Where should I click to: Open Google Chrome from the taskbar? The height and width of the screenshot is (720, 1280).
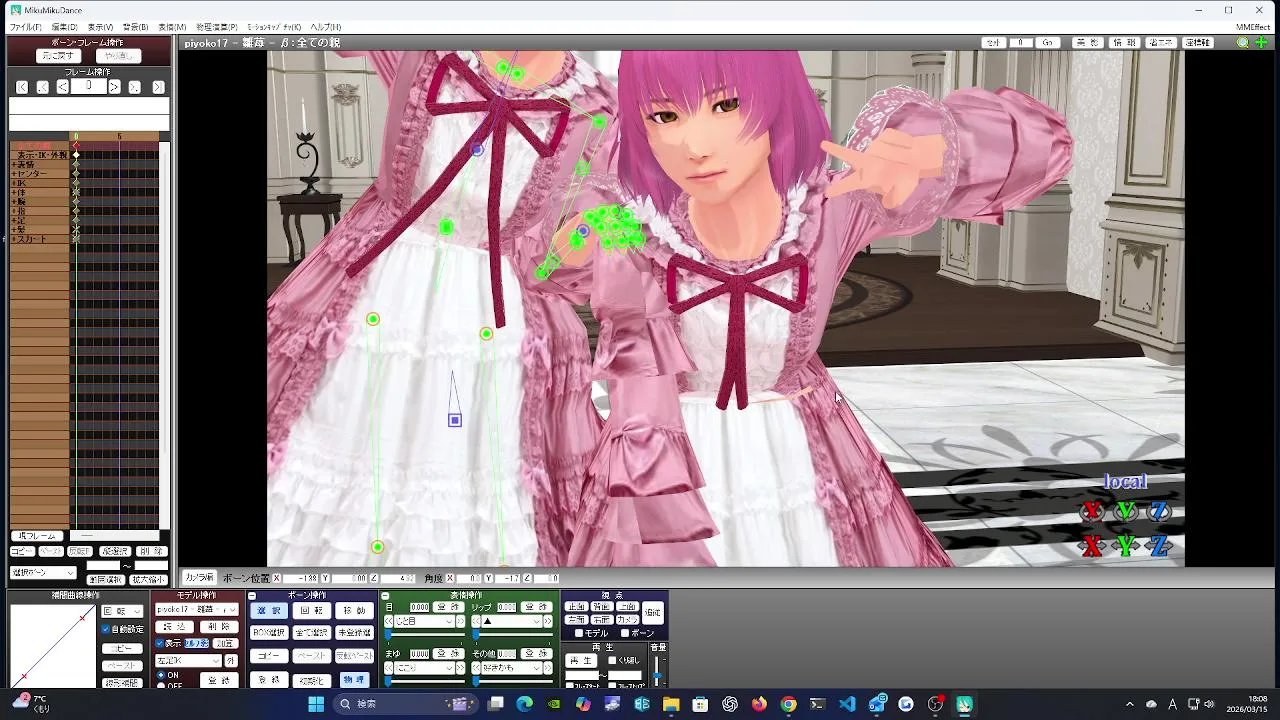788,704
